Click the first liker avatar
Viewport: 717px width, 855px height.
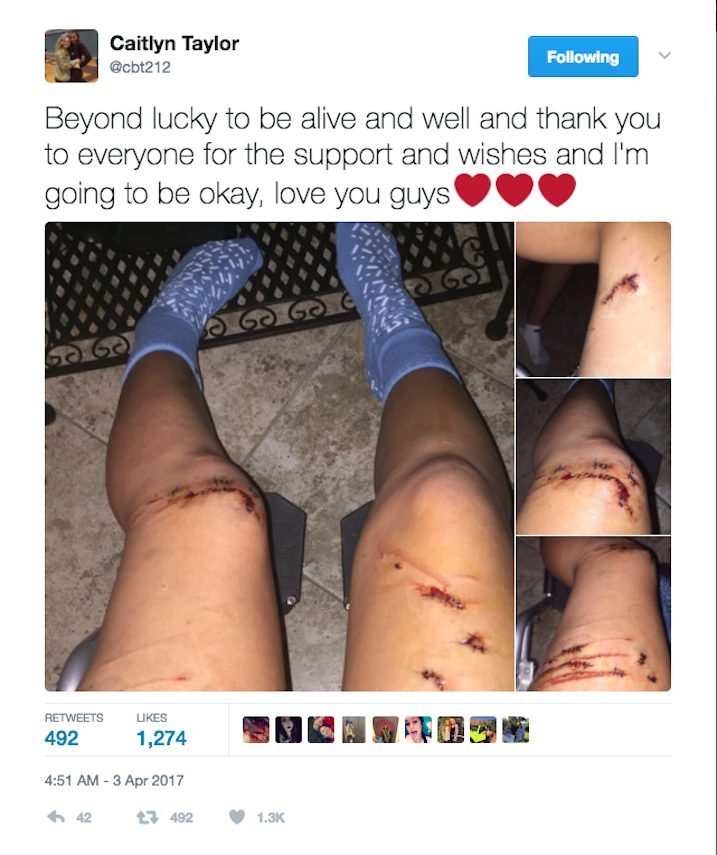(x=256, y=730)
